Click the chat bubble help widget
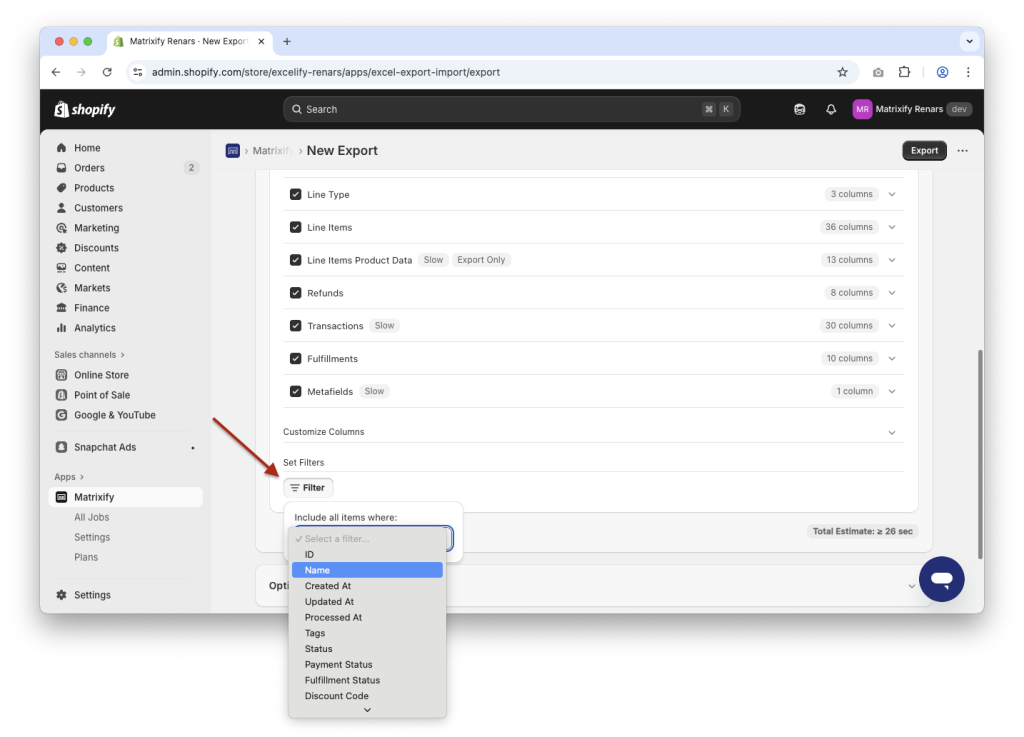 tap(941, 579)
